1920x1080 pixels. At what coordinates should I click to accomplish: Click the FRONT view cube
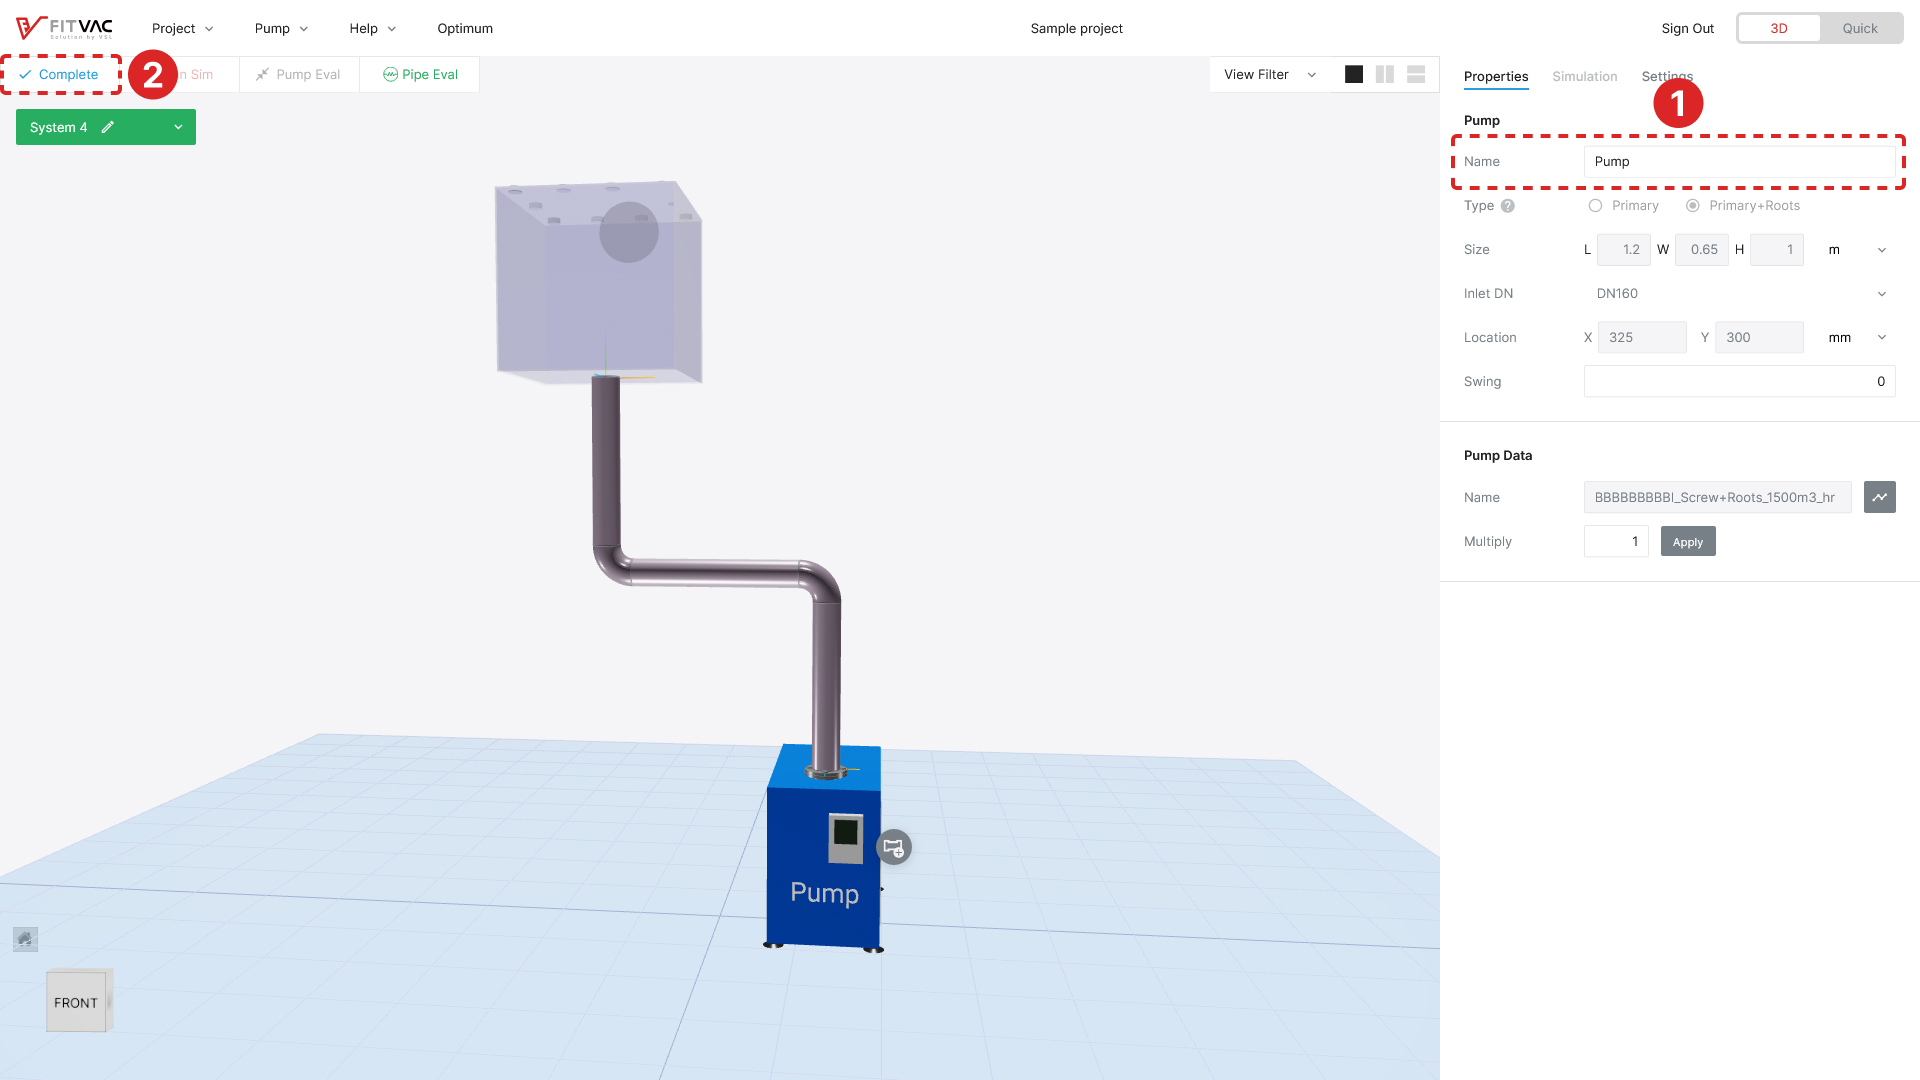click(x=77, y=1001)
